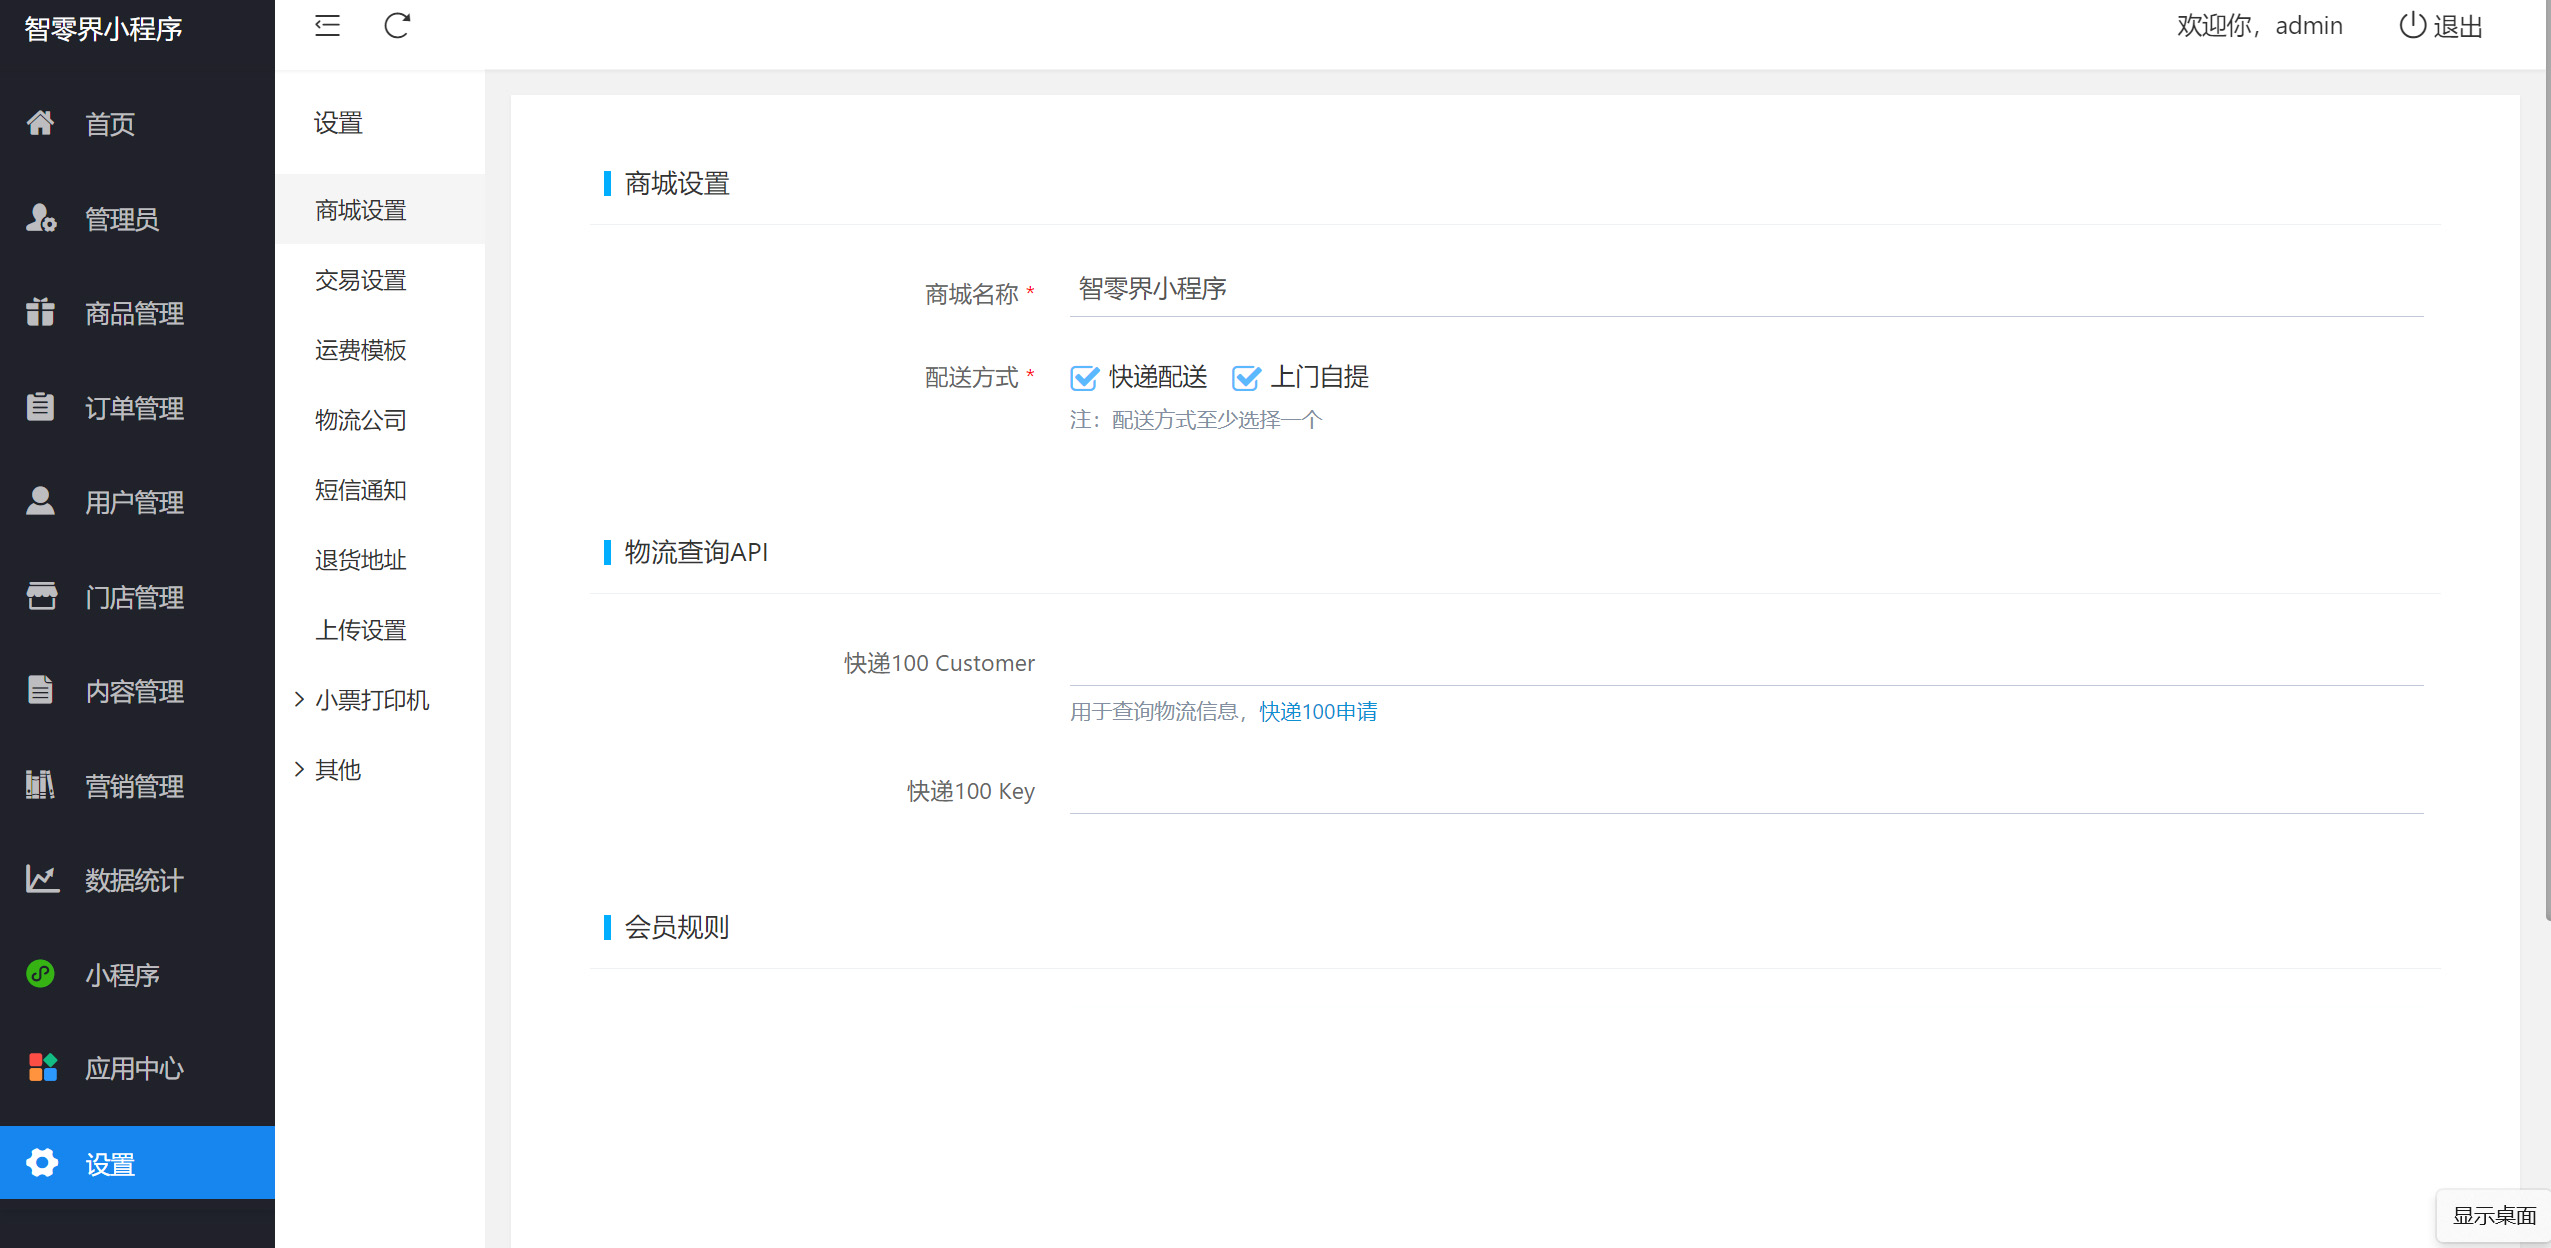
Task: Click the 订单管理 clipboard icon
Action: 40,407
